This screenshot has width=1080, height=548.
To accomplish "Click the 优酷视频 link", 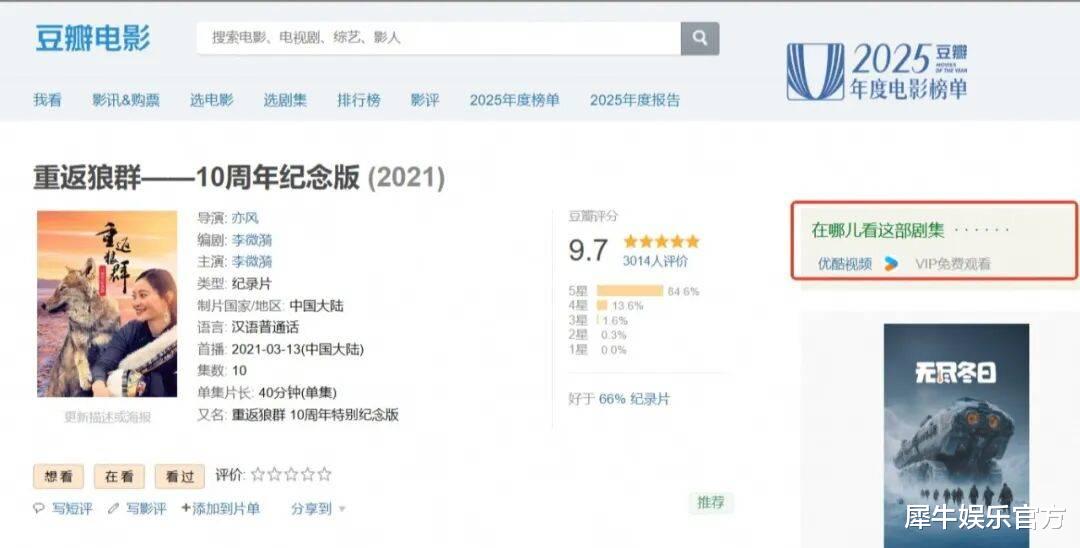I will [x=845, y=264].
